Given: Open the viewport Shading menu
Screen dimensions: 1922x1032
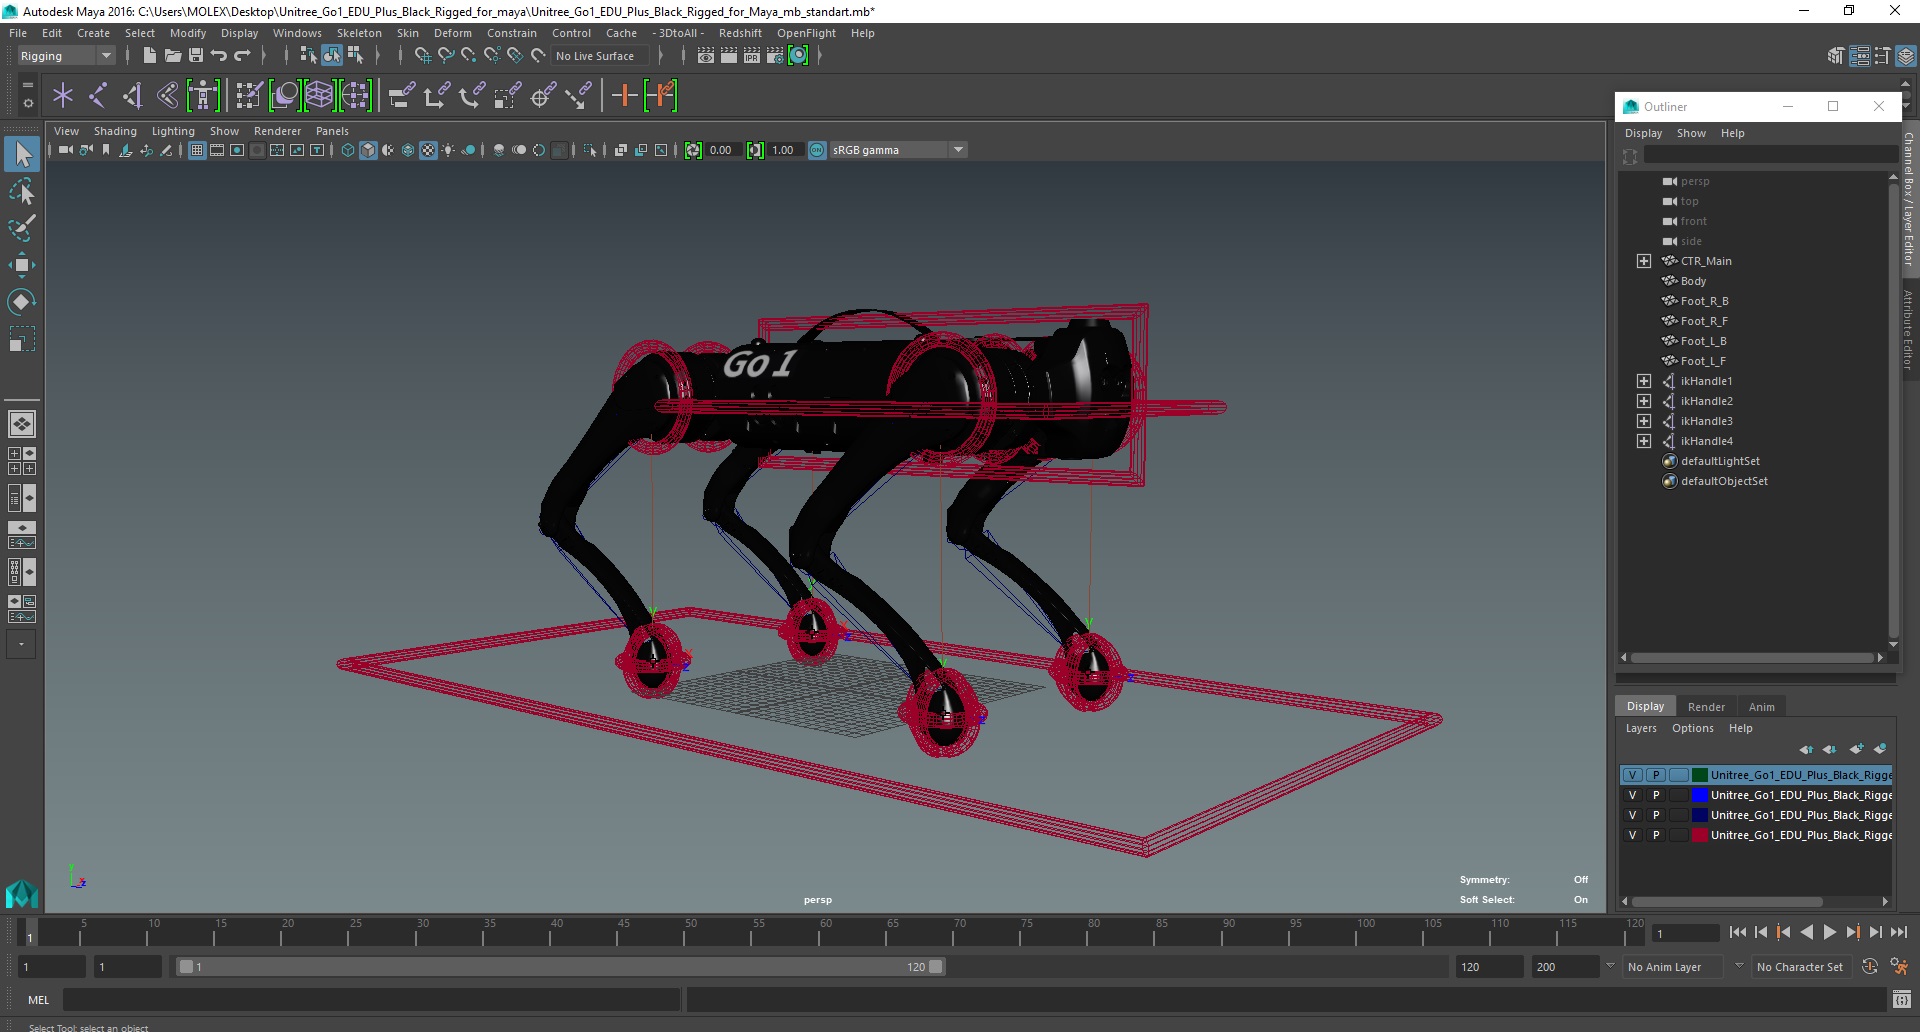Looking at the screenshot, I should tap(115, 131).
